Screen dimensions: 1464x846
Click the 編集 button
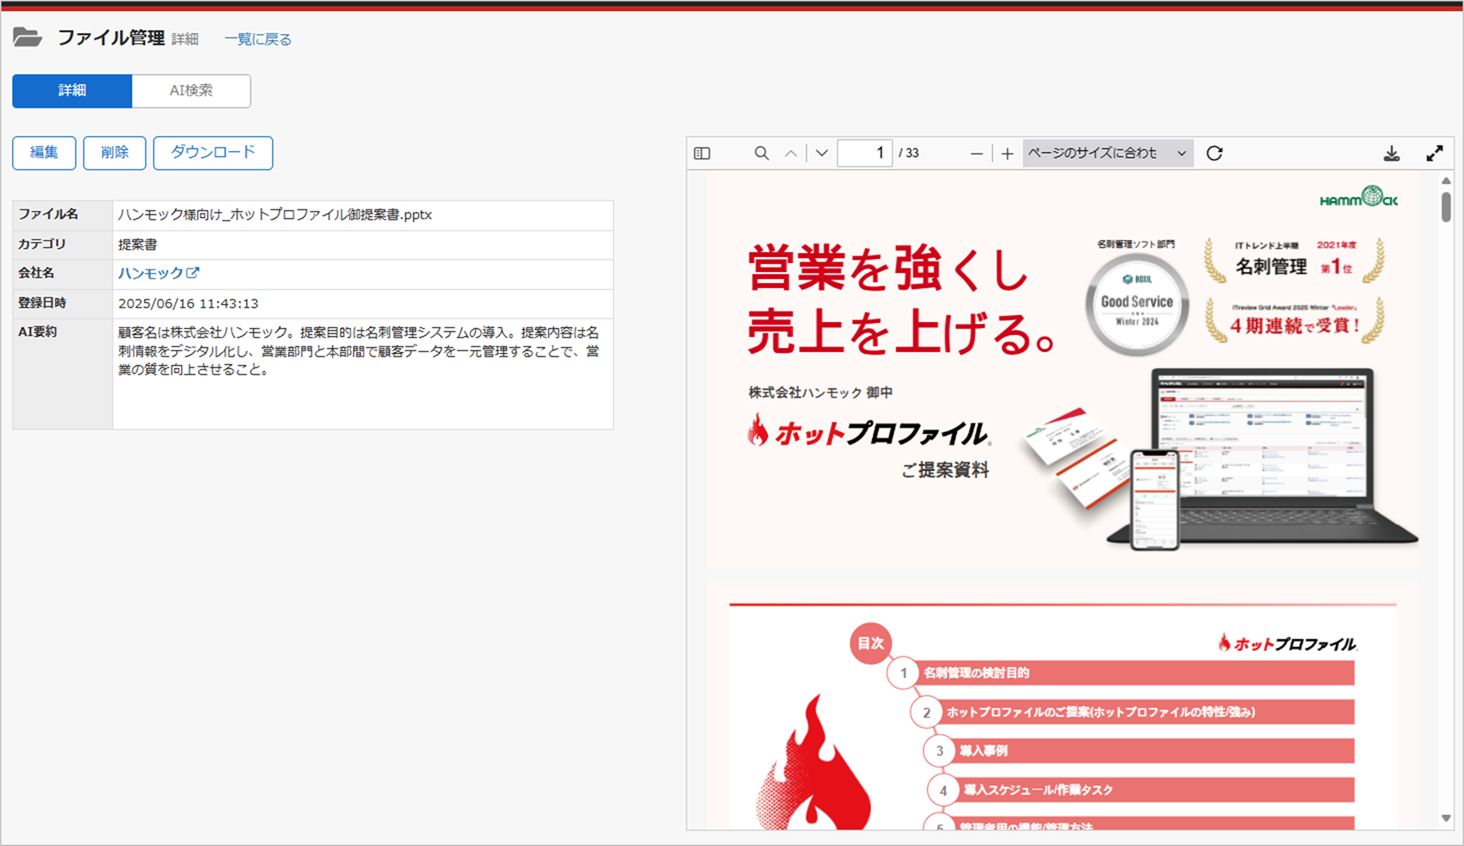coord(44,153)
